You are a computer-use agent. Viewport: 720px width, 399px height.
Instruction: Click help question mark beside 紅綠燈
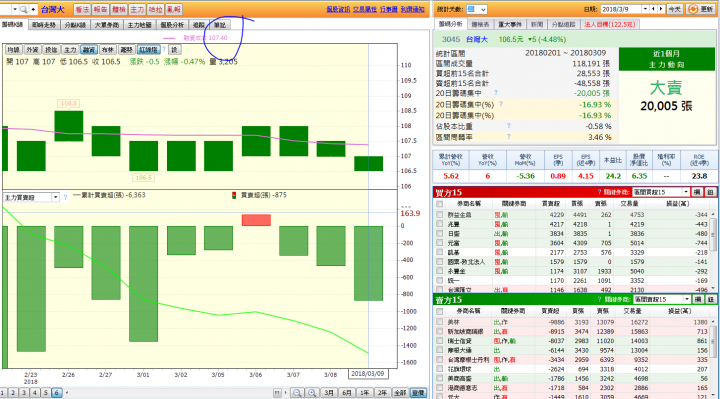coord(164,49)
